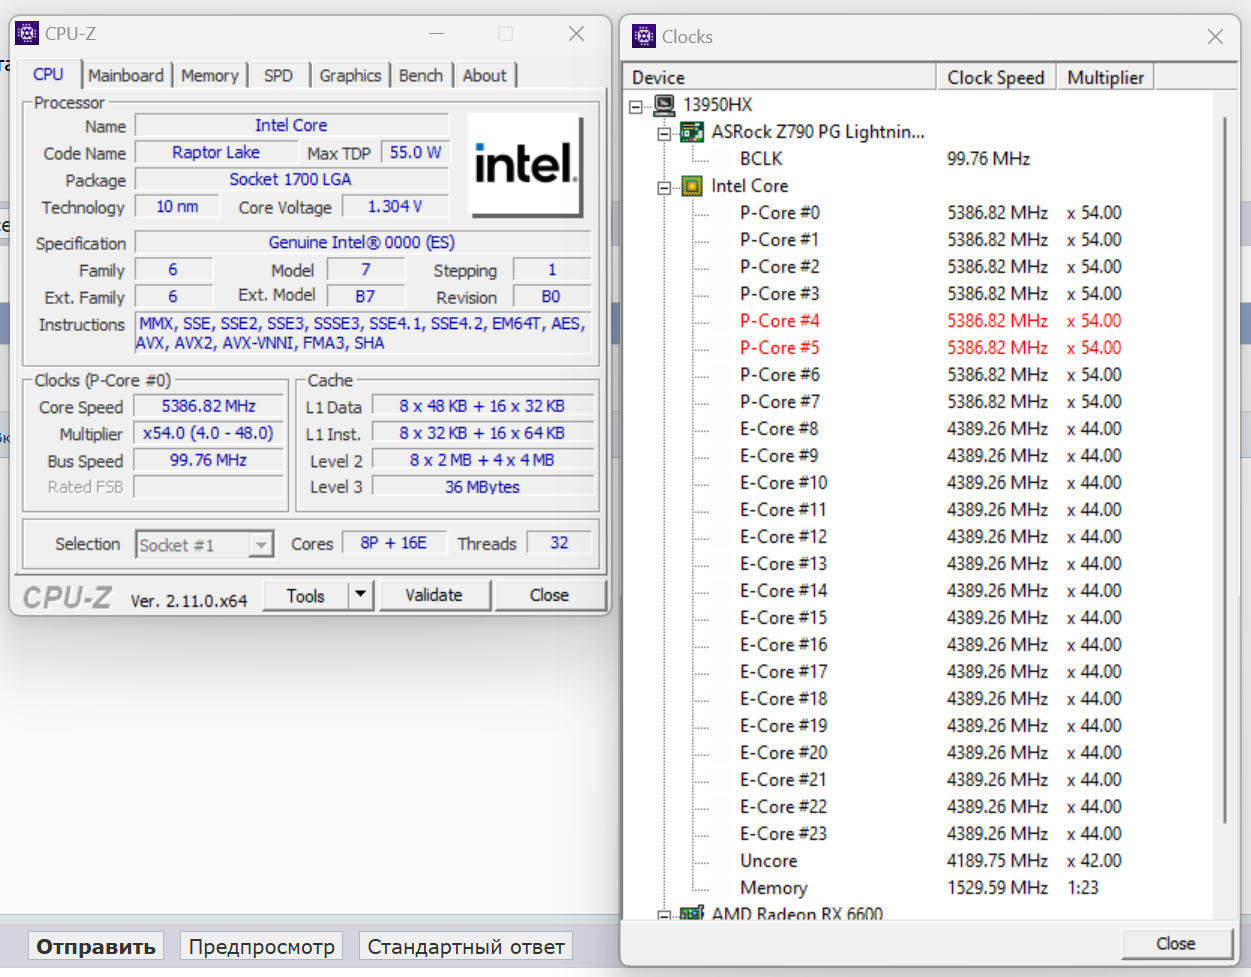Open the SPD tab

pos(279,75)
